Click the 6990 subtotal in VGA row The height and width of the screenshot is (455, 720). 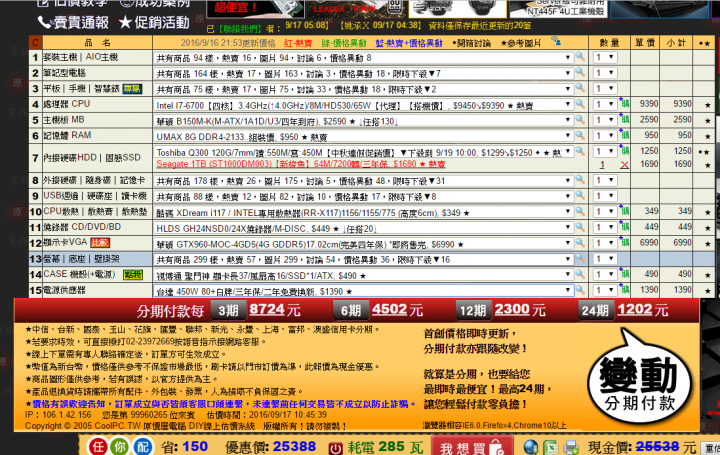682,242
